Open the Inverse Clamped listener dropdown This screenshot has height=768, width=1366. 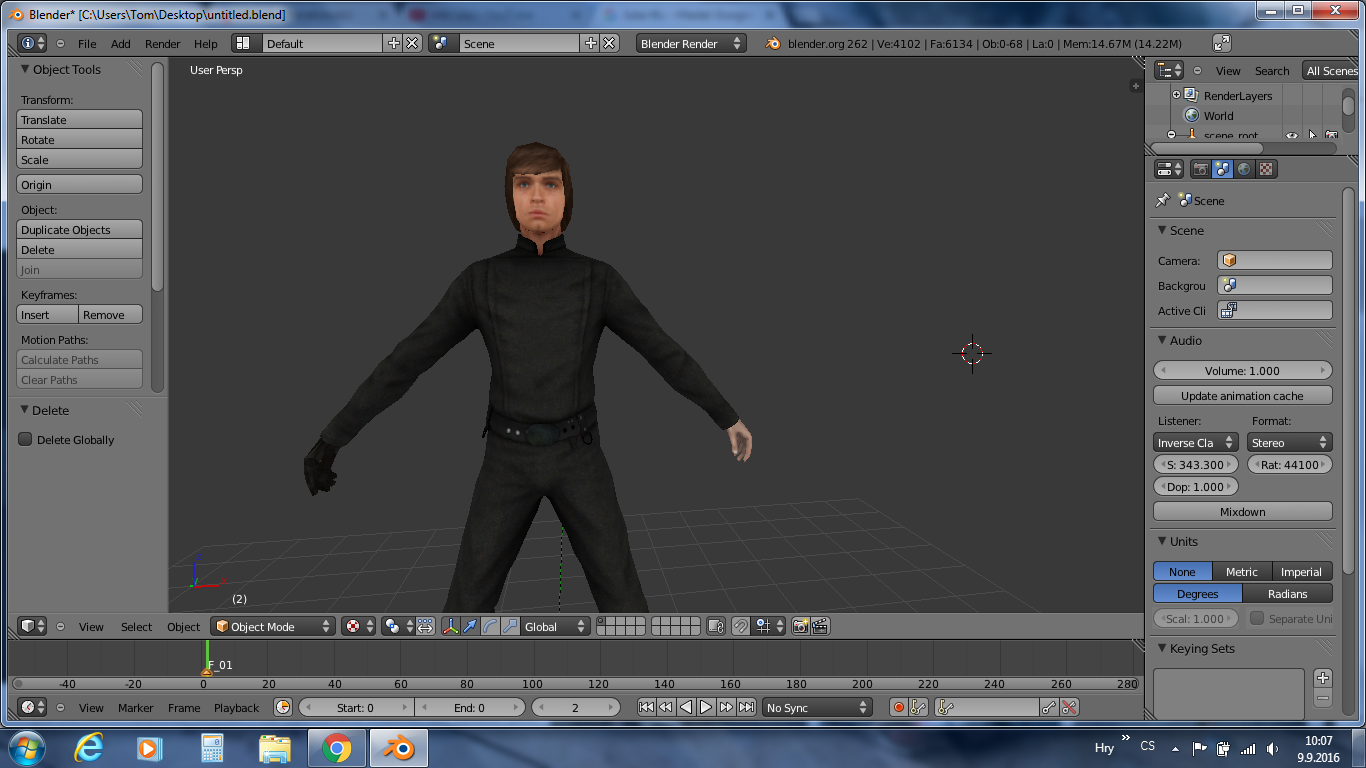1196,442
